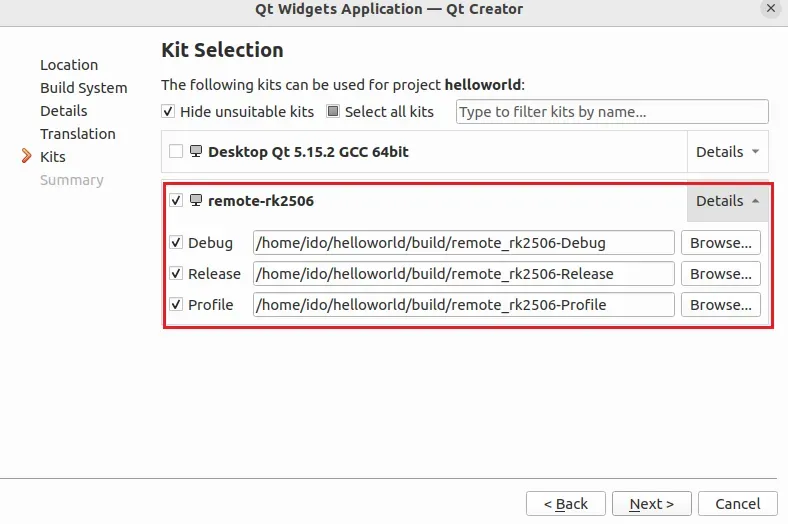Enable the Desktop Qt 5.15.2 GCC 64bit kit

176,151
